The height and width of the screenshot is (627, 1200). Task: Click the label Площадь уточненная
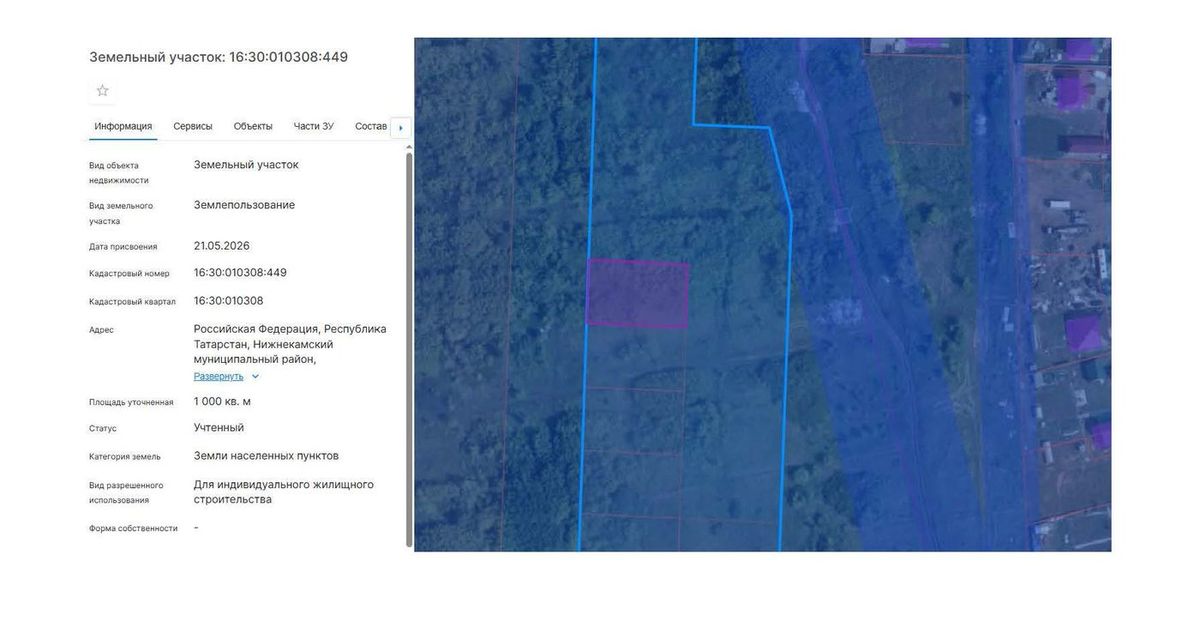[x=131, y=402]
